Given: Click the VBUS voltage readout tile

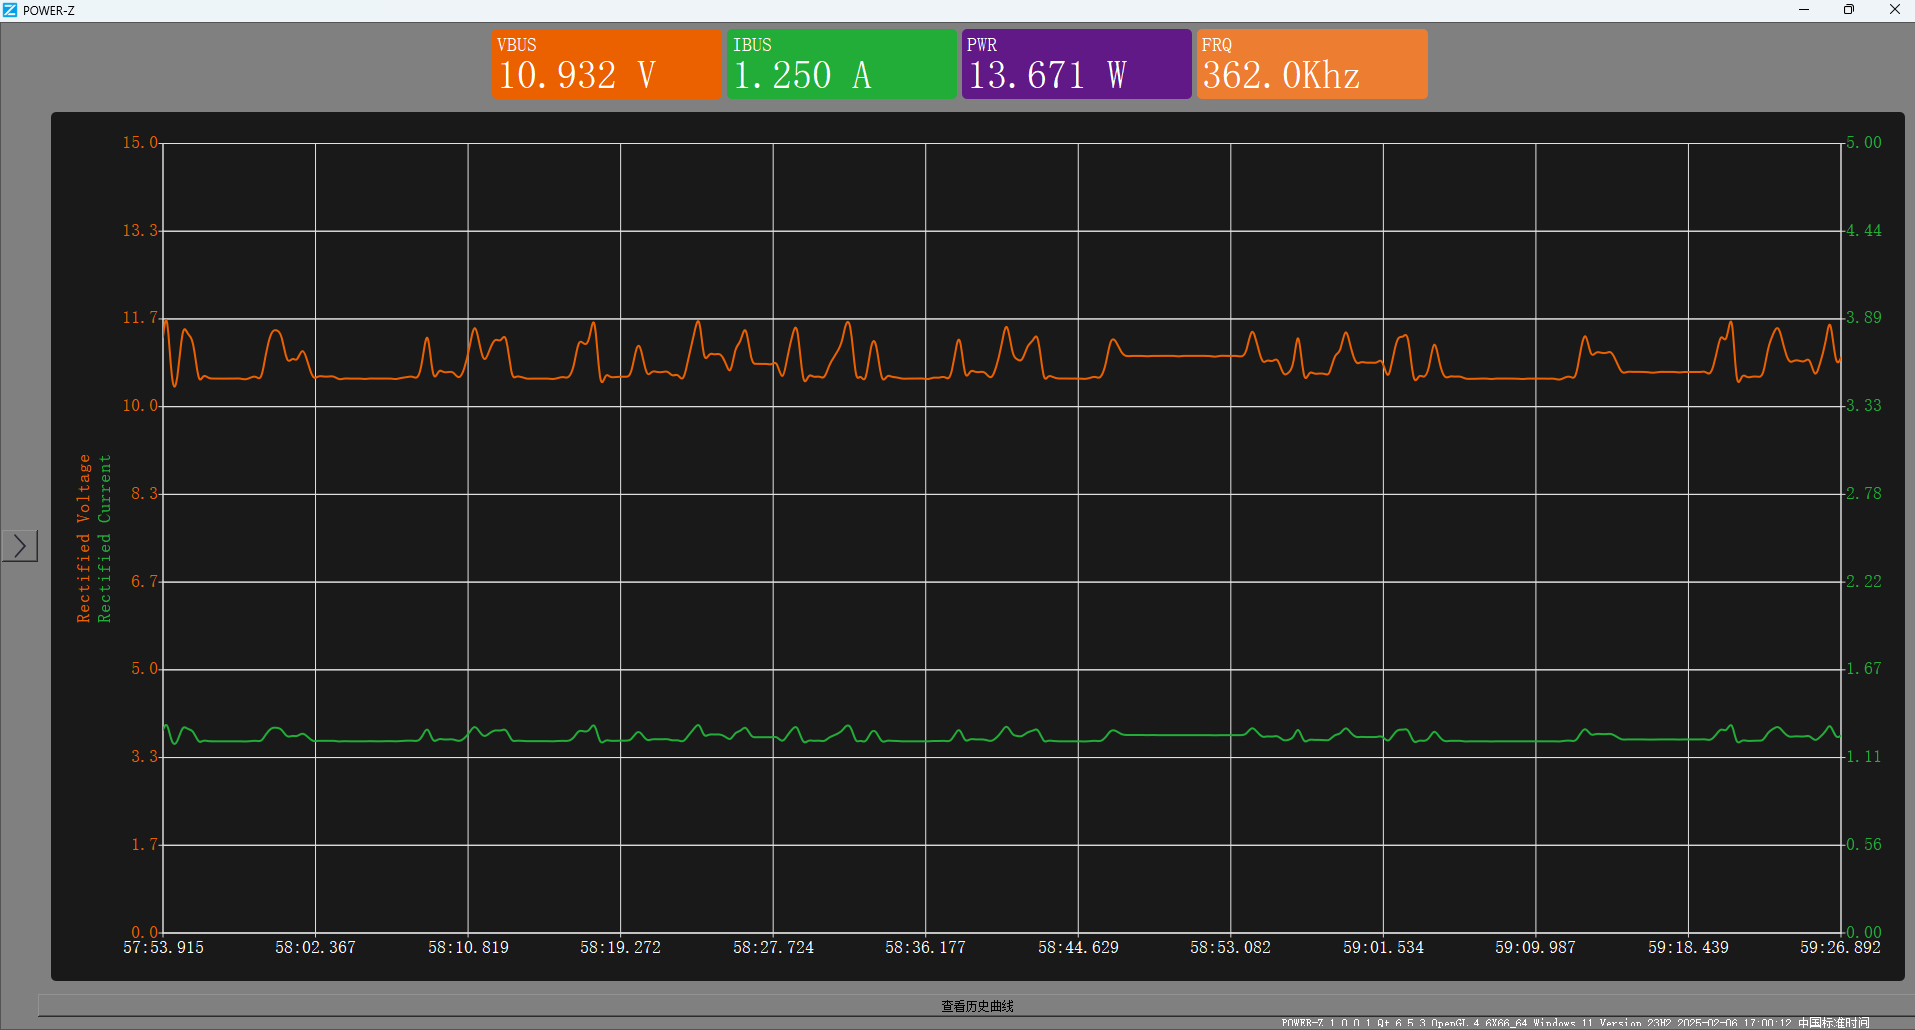Looking at the screenshot, I should pyautogui.click(x=606, y=64).
